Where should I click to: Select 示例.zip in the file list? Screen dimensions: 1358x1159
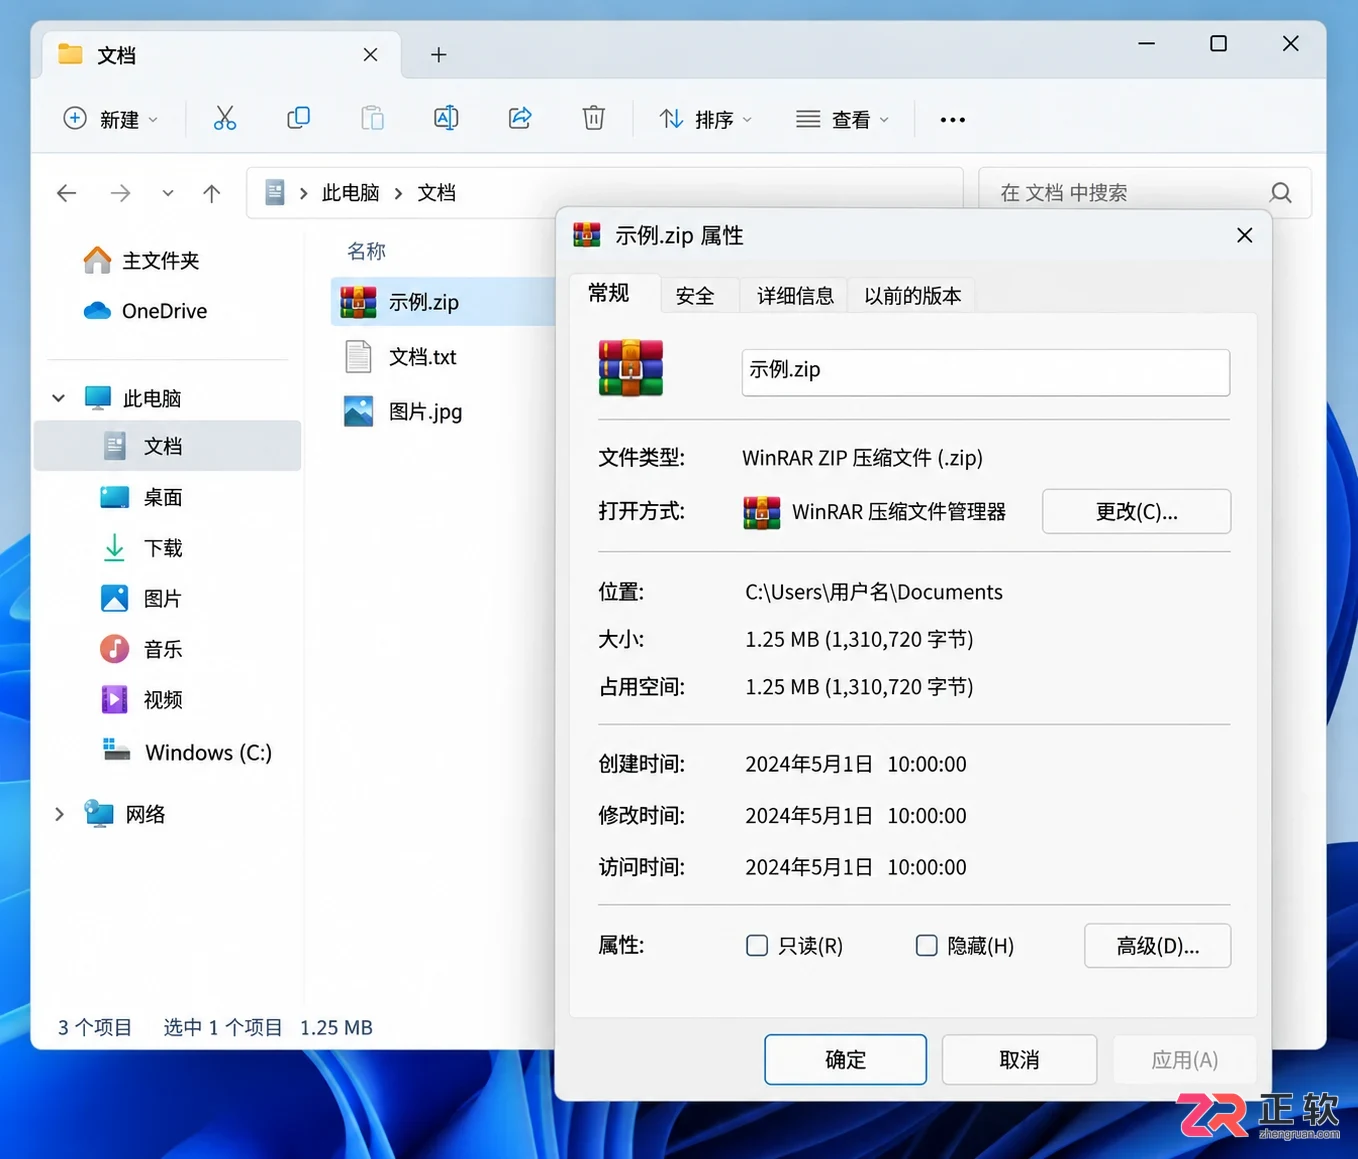tap(443, 302)
